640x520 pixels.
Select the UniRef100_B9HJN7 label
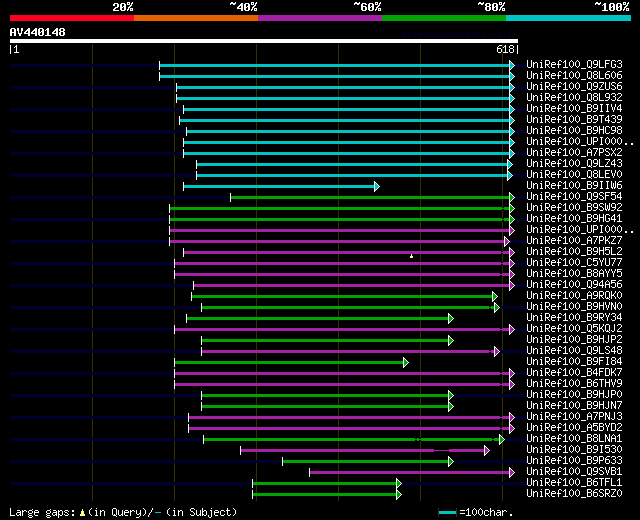coord(574,406)
